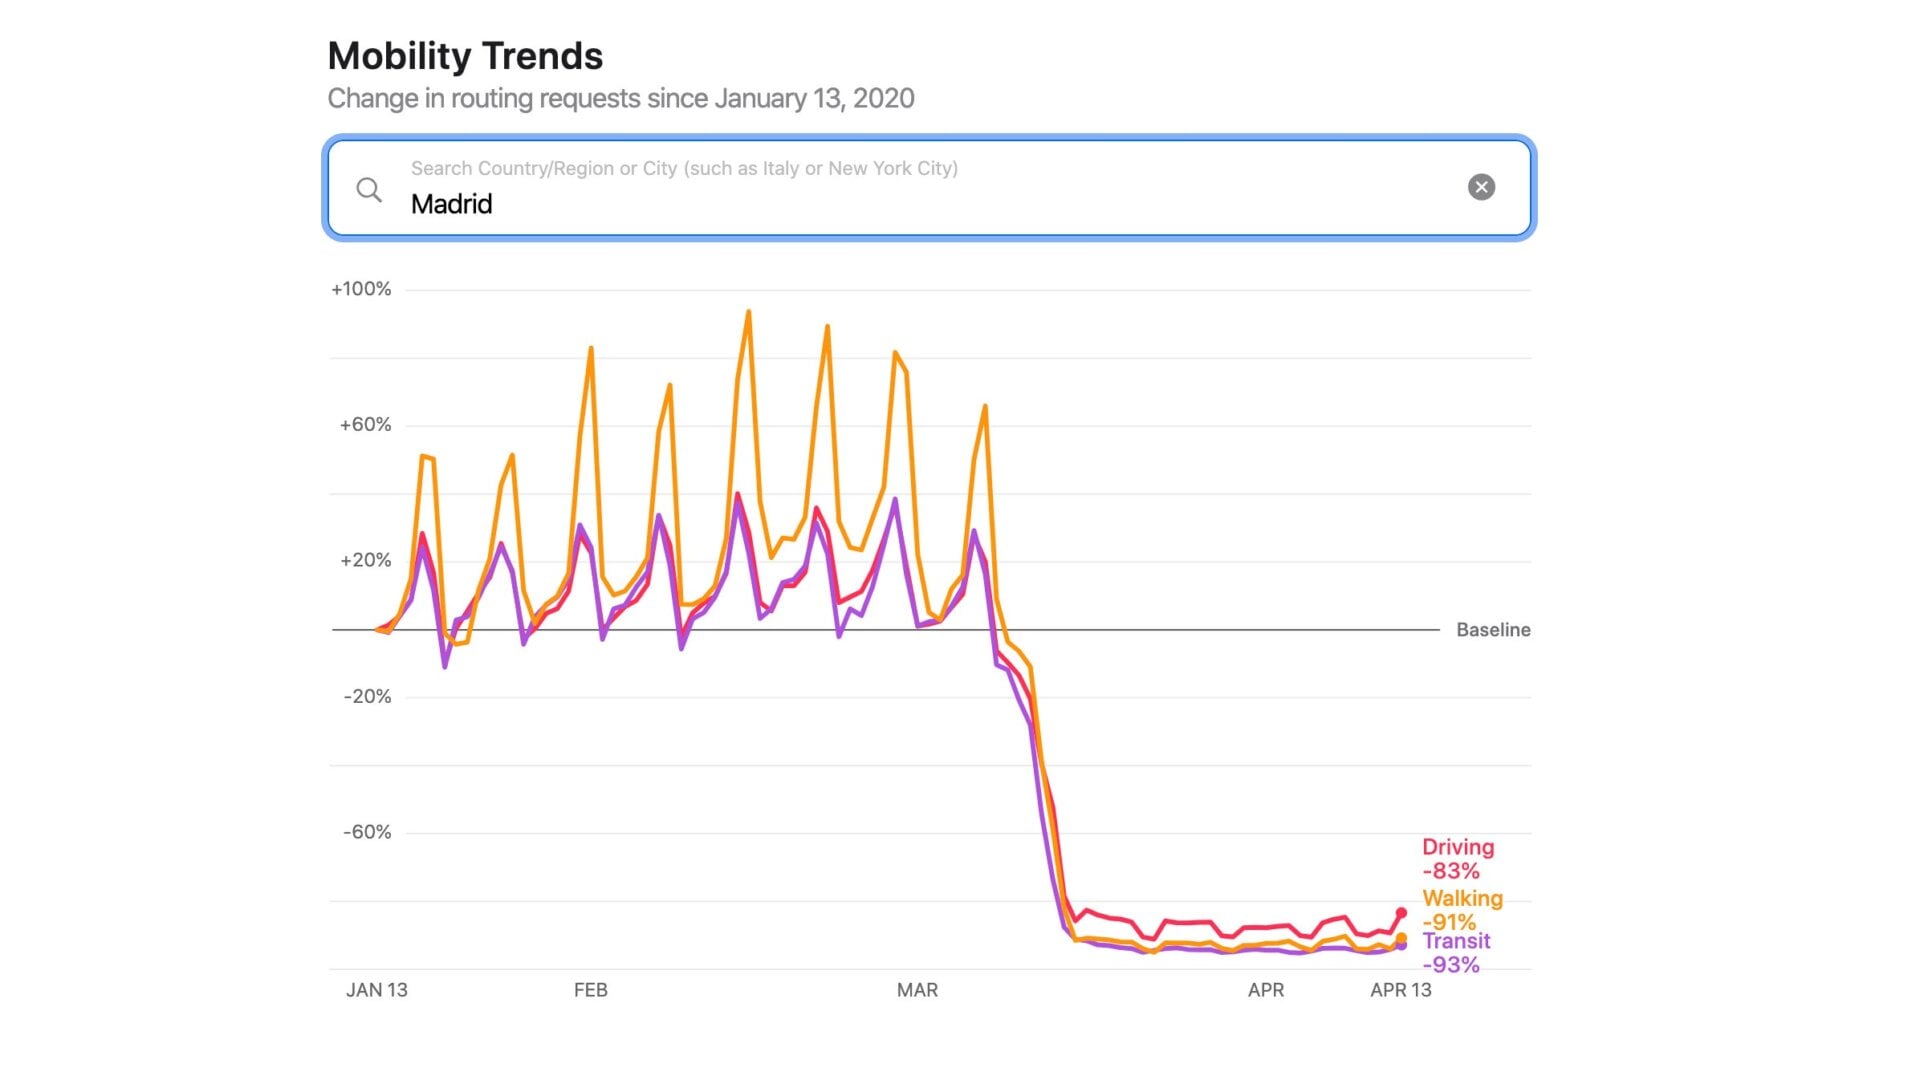The width and height of the screenshot is (1920, 1080).
Task: Click the Madrid search input field
Action: click(900, 203)
